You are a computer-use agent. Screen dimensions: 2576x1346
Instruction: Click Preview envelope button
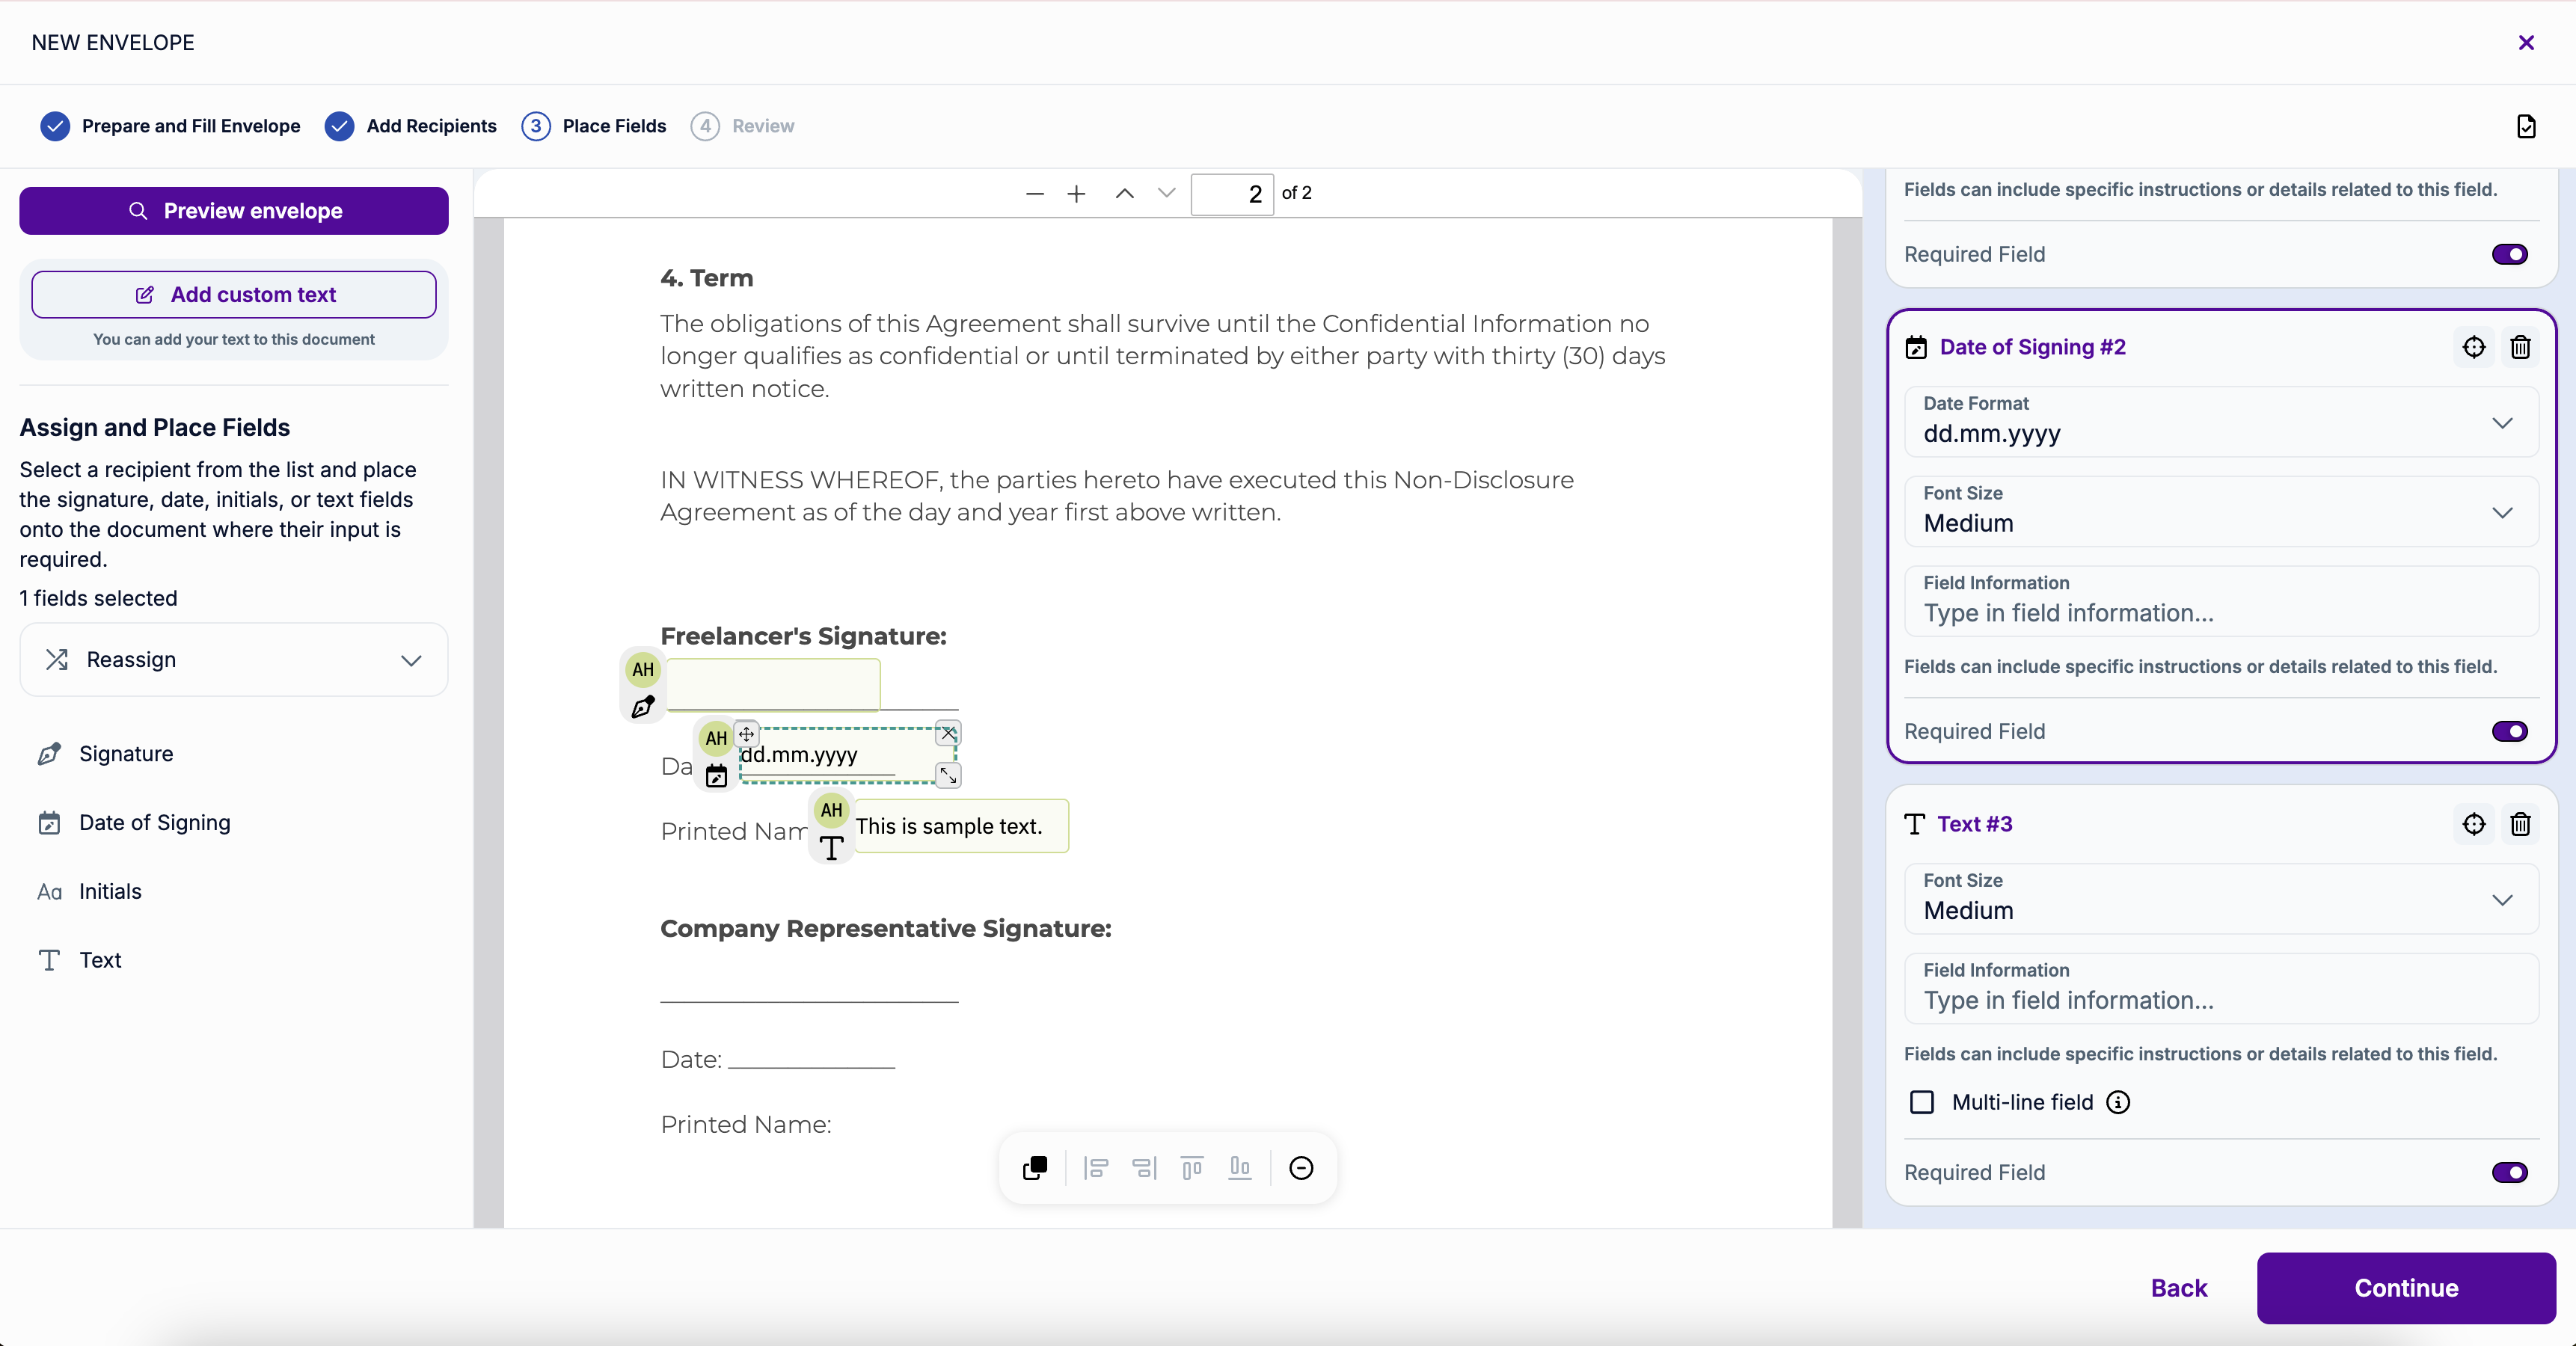tap(233, 211)
